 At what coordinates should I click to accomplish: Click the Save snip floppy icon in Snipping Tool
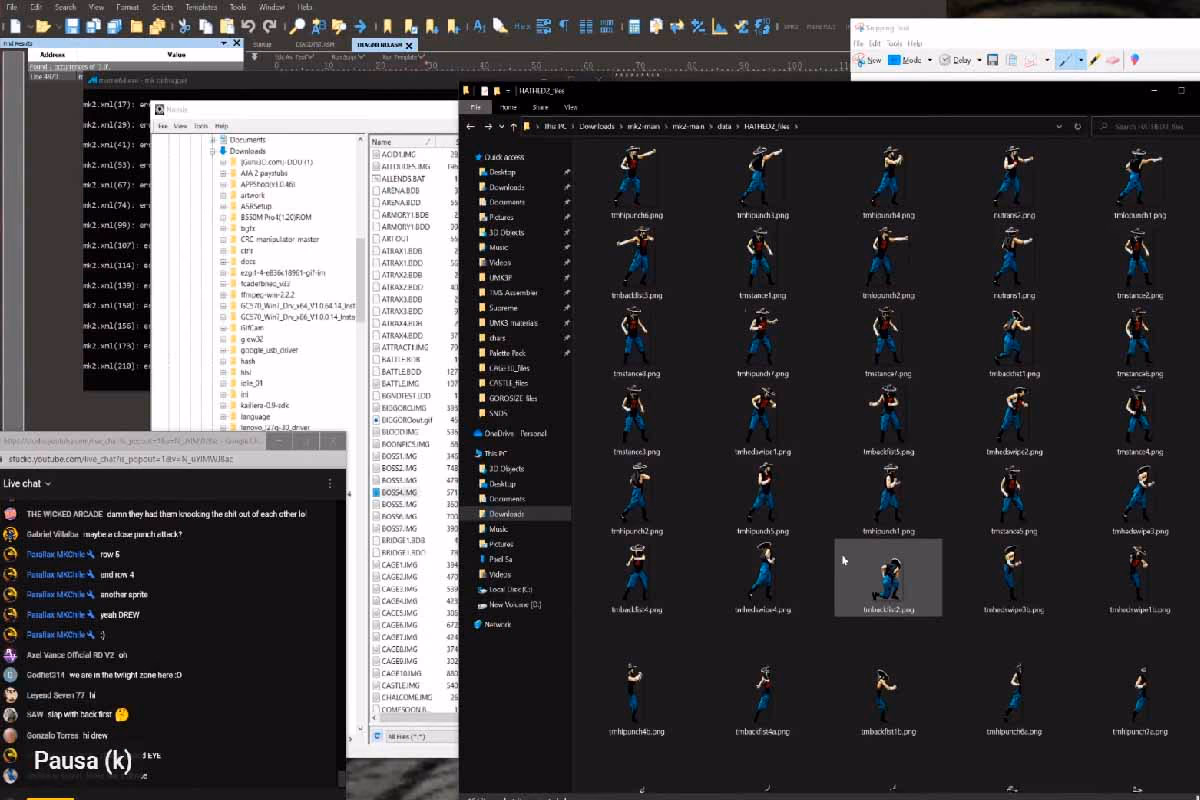[992, 59]
